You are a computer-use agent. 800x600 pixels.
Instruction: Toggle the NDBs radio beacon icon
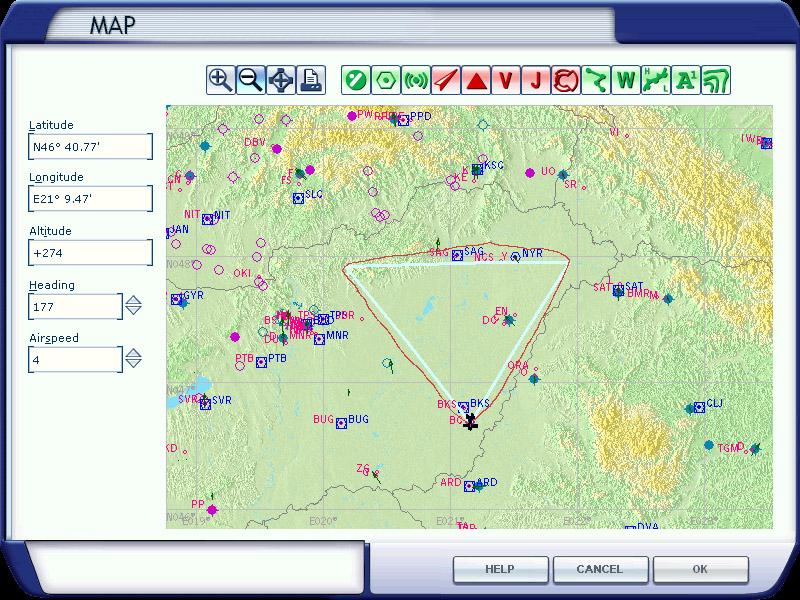pos(415,80)
